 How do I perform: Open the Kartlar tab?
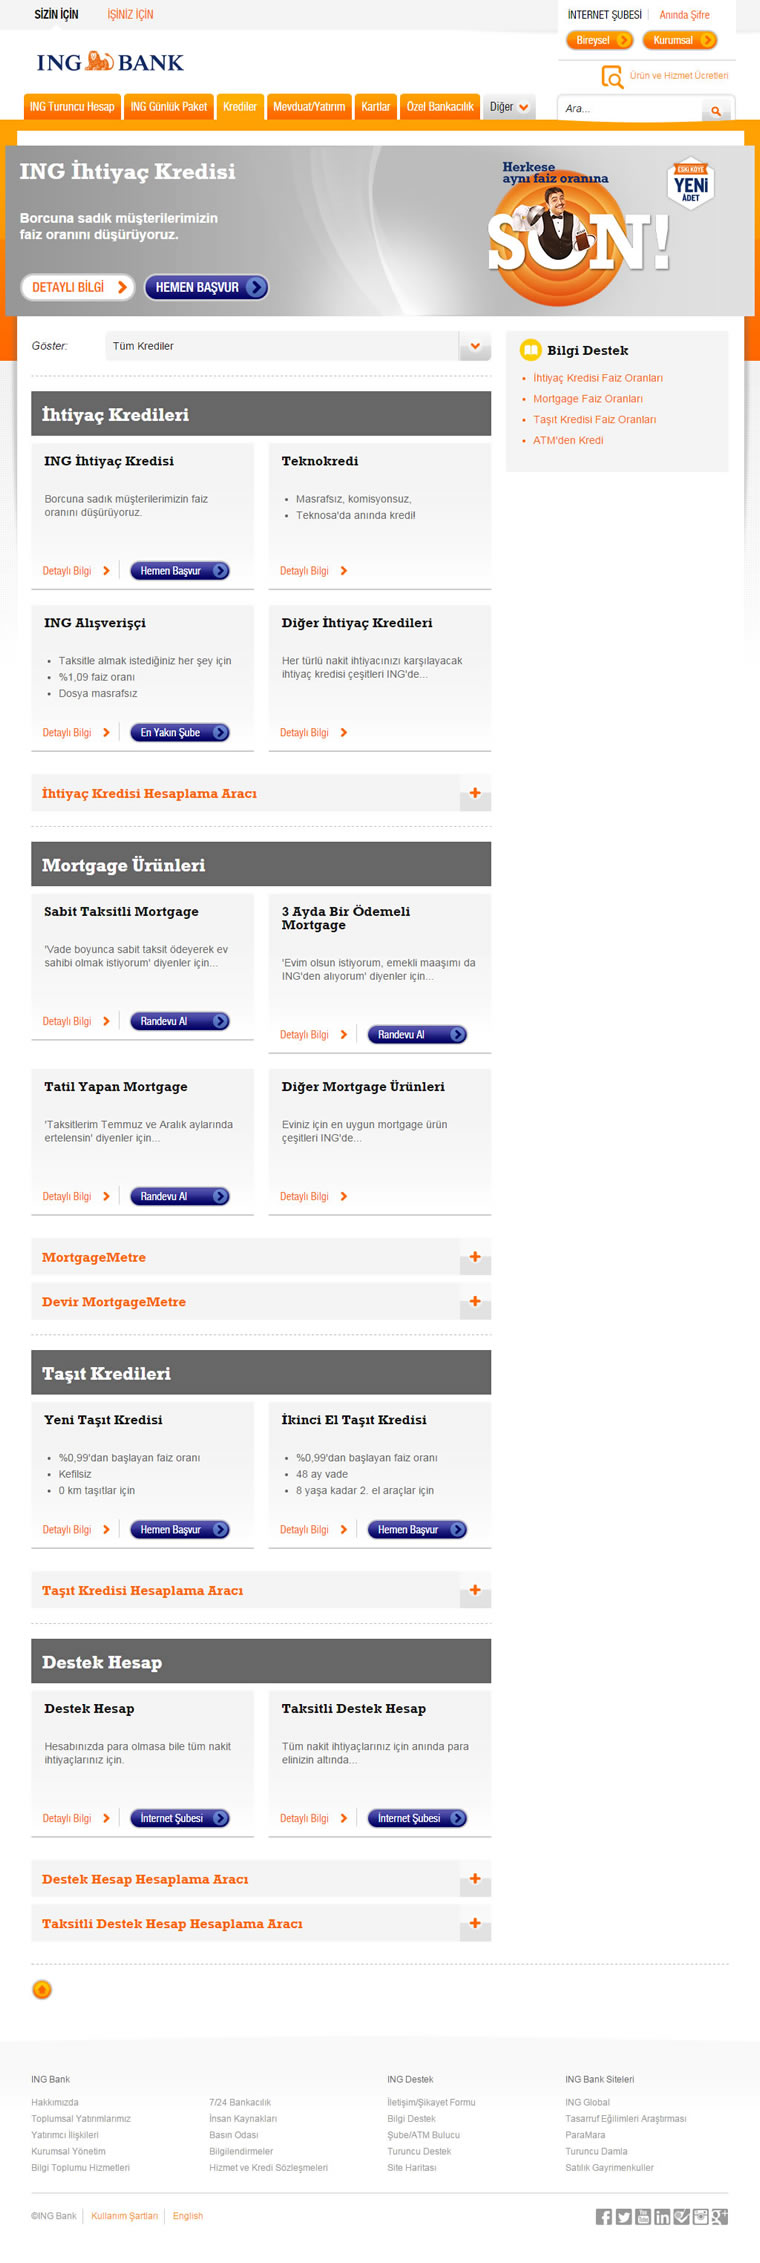(x=376, y=107)
